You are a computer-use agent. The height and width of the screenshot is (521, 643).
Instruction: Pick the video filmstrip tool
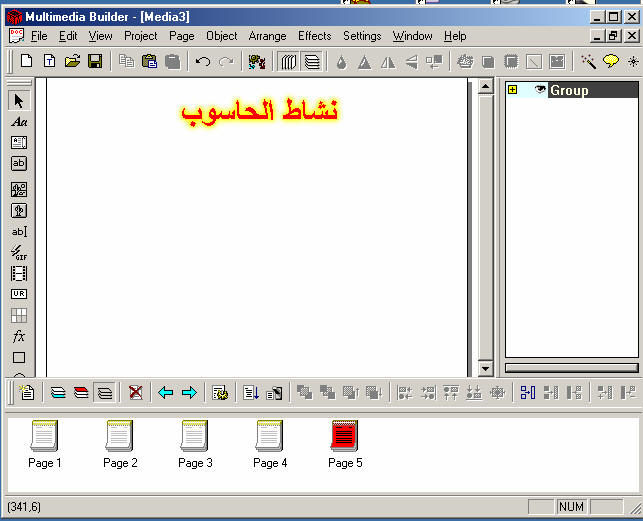(19, 274)
